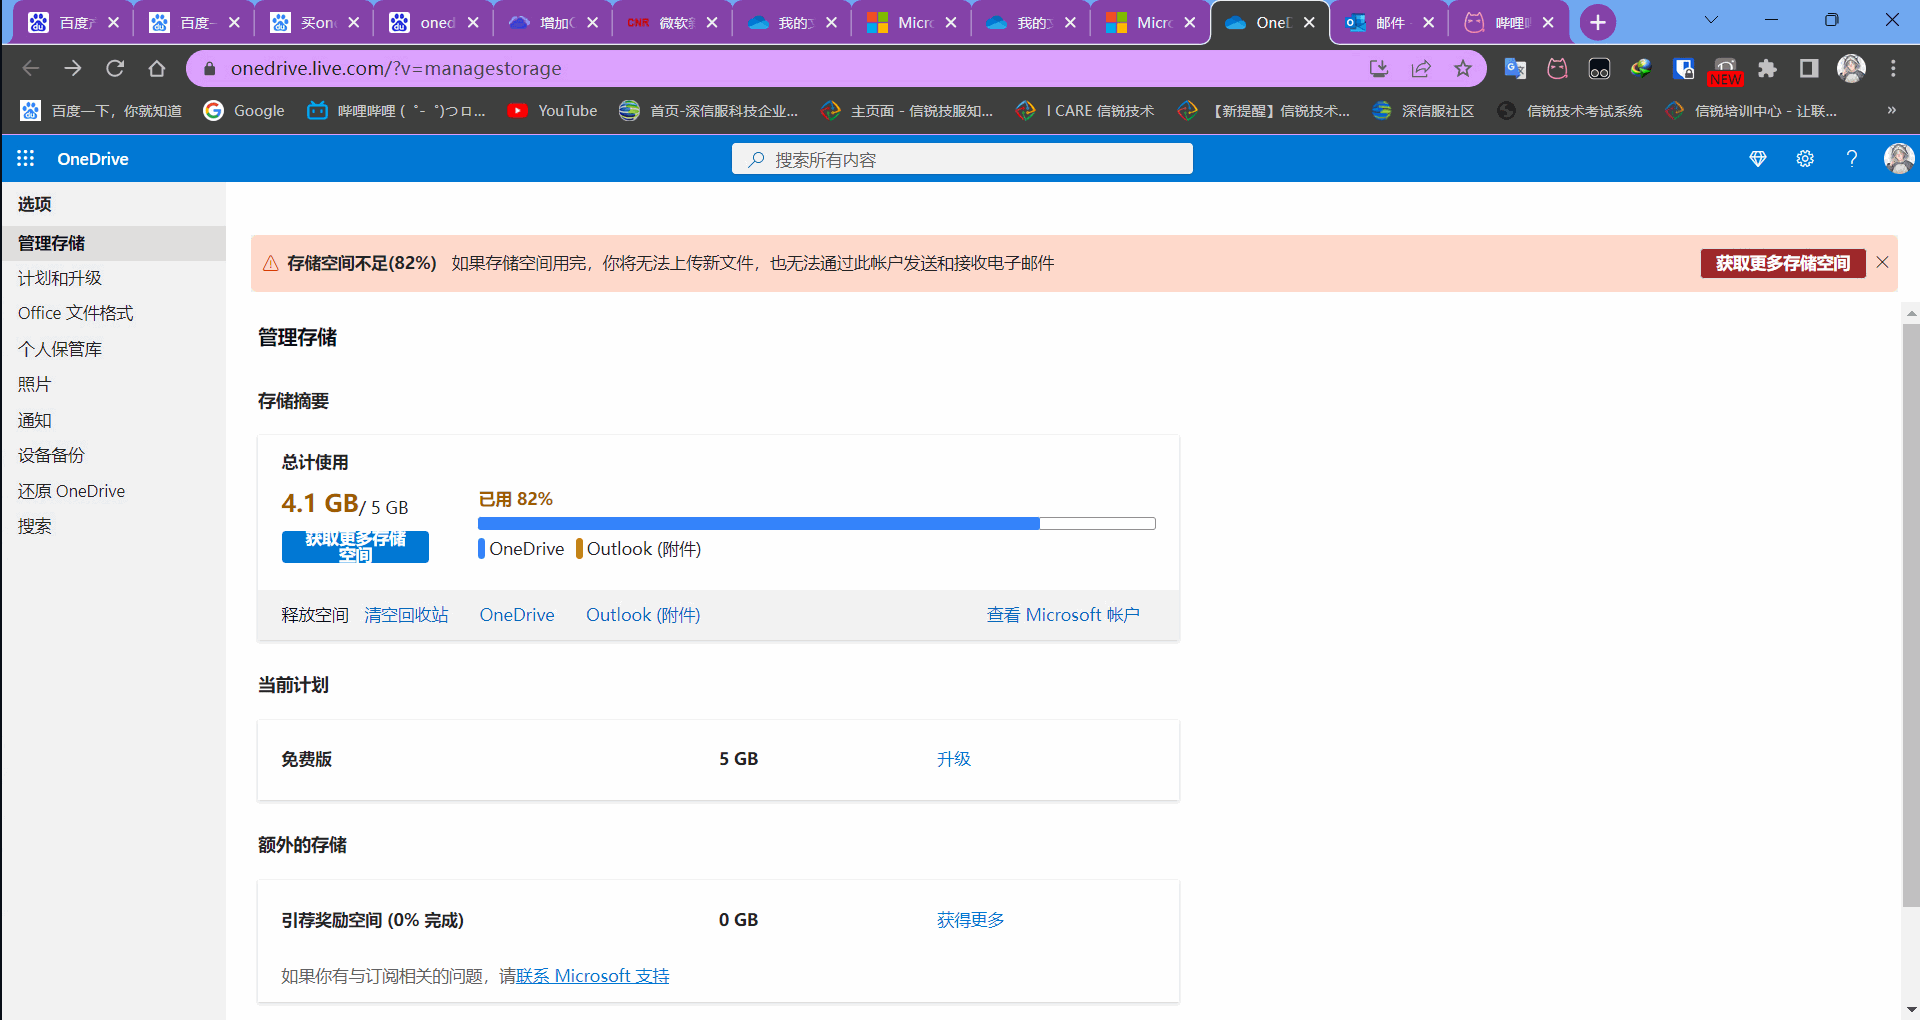Click the 升级 link for 免费版
This screenshot has width=1920, height=1020.
coord(954,759)
